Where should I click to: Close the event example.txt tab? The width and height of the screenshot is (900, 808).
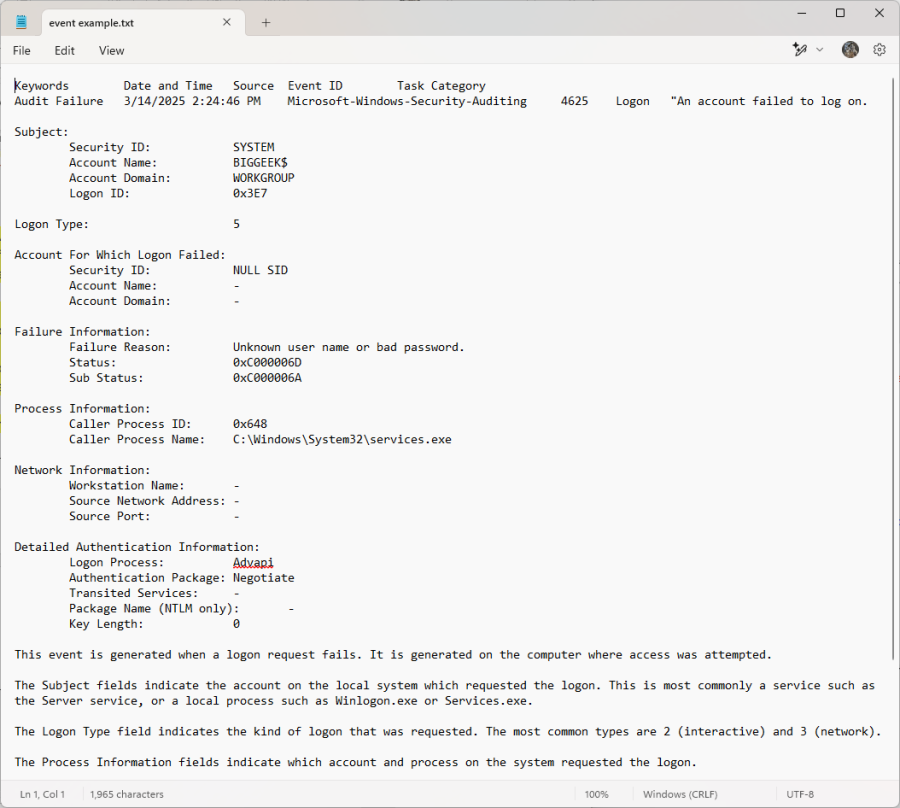click(x=227, y=21)
